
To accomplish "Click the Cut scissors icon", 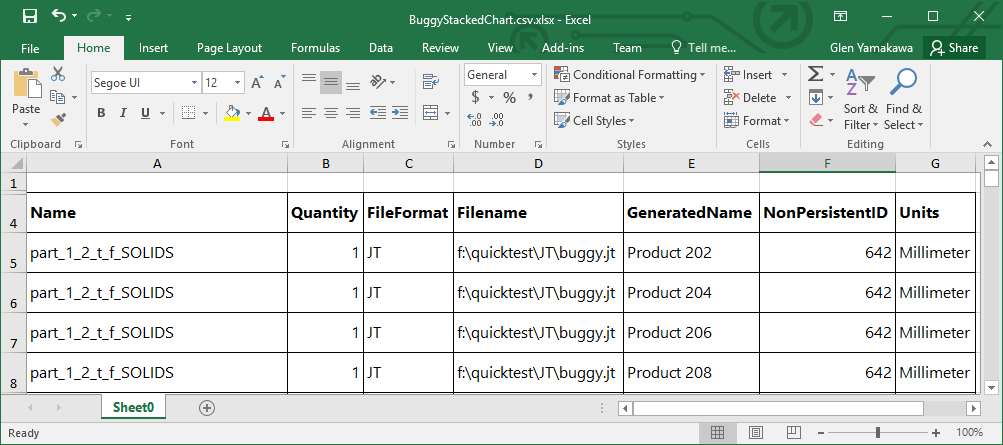I will pyautogui.click(x=58, y=74).
